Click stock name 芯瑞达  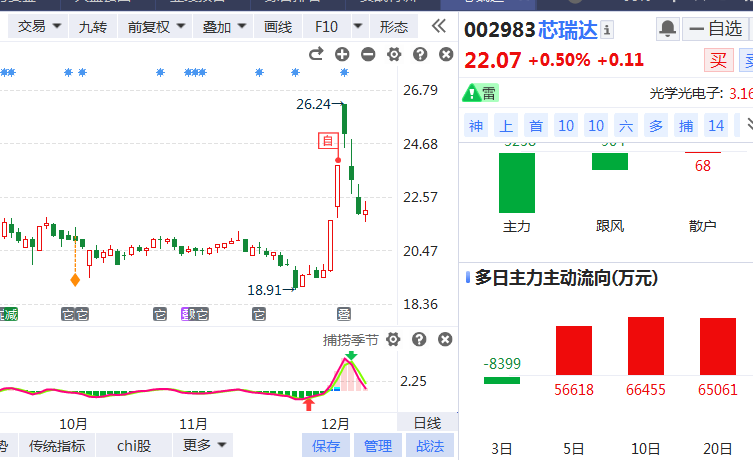click(568, 30)
